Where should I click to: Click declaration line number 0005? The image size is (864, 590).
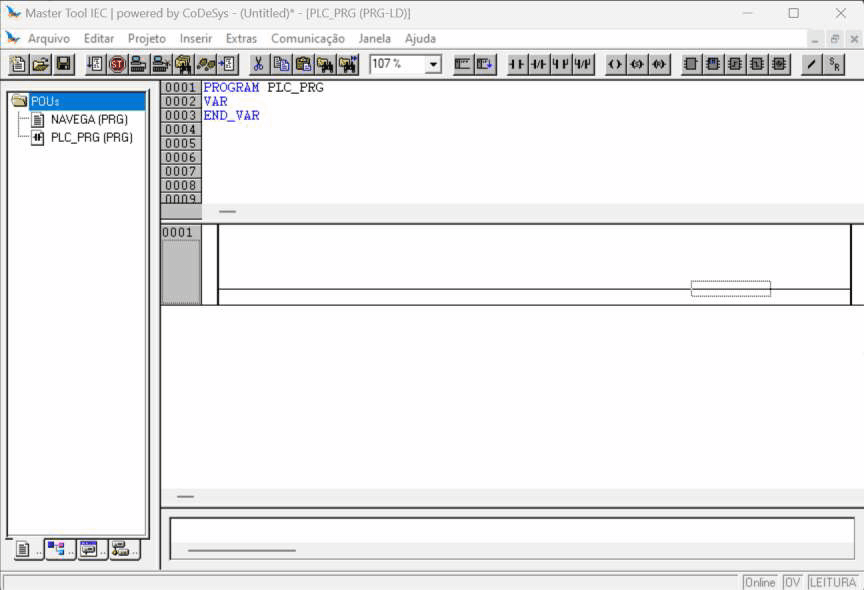point(181,144)
